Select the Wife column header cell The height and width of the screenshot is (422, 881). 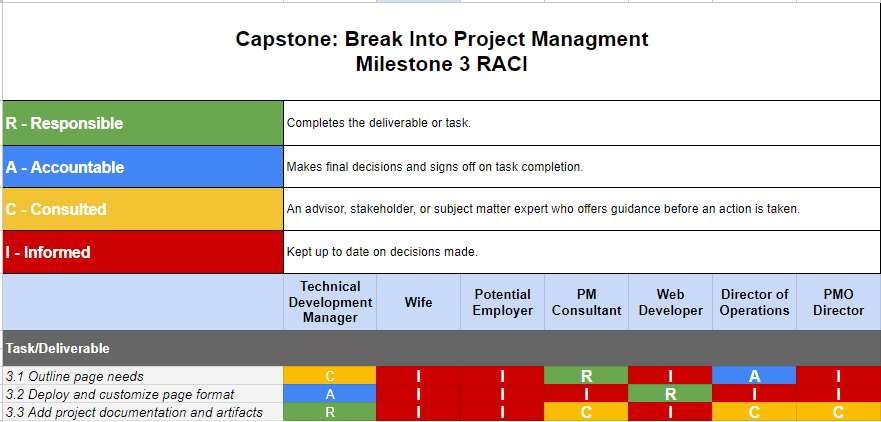(x=418, y=302)
